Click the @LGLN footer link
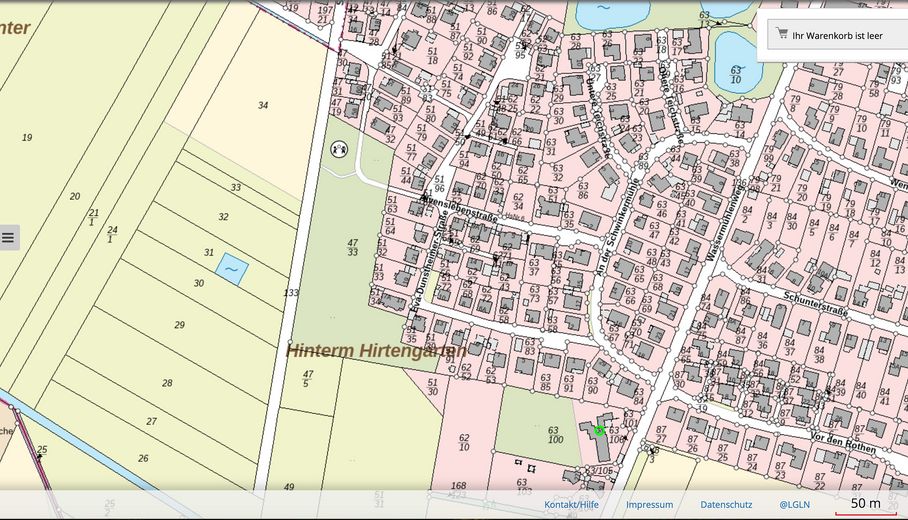The height and width of the screenshot is (520, 908). pos(794,505)
